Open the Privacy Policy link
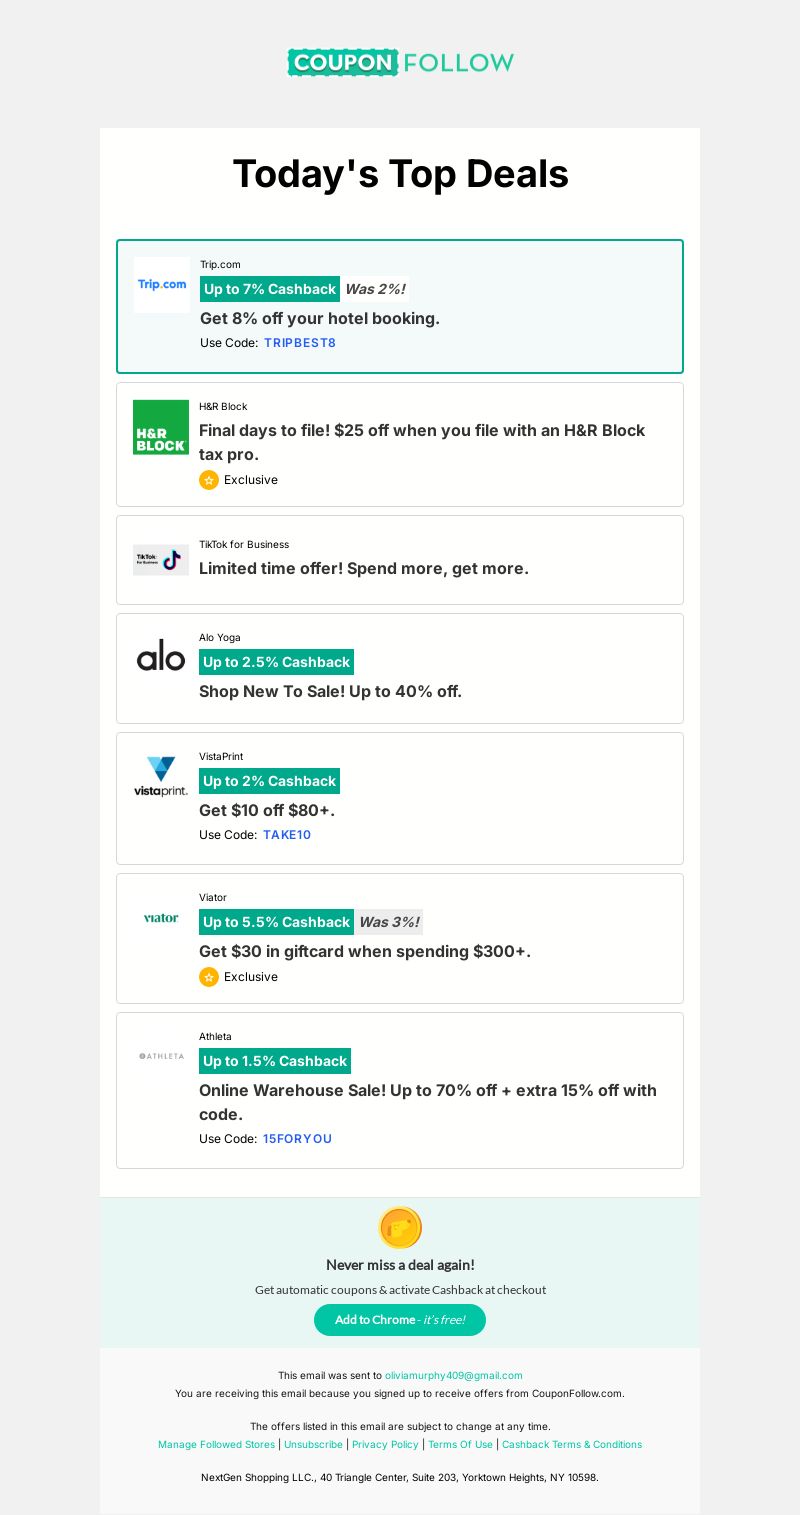 tap(385, 1445)
